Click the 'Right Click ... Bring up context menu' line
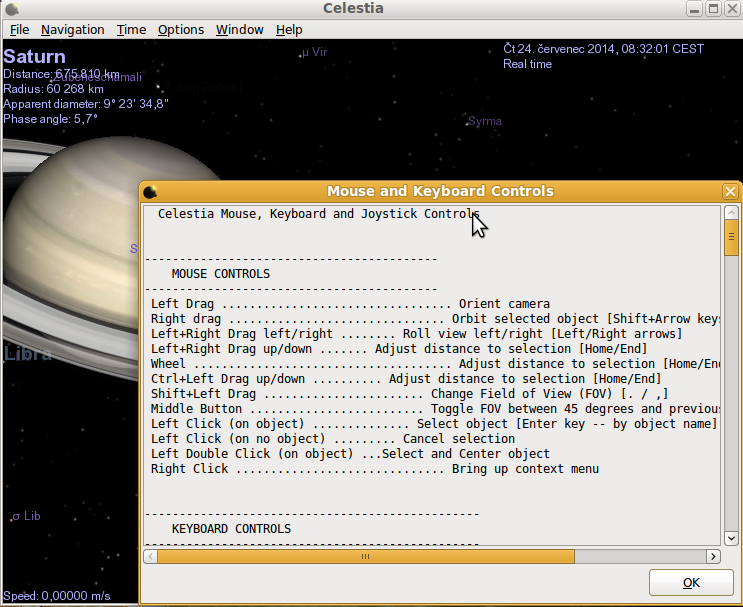Screen dimensions: 743x607 point(375,469)
